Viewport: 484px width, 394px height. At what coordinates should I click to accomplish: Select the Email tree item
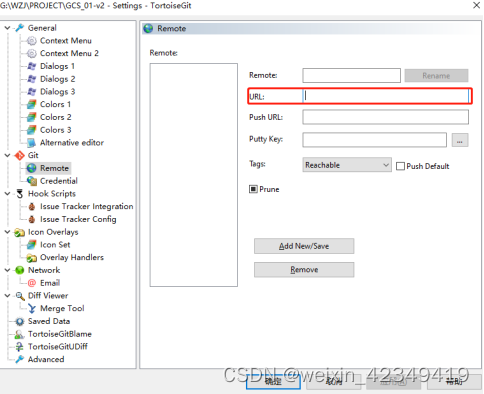click(x=50, y=283)
